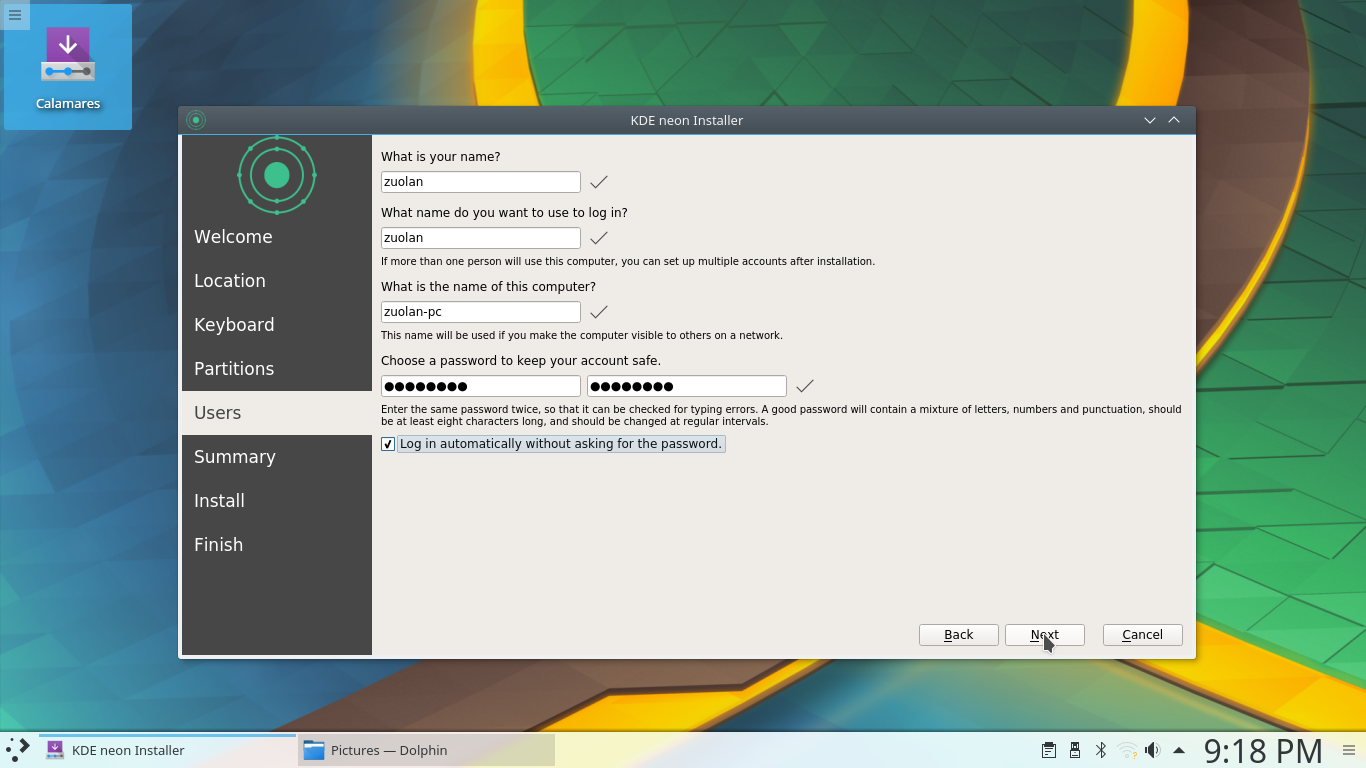Viewport: 1366px width, 768px height.
Task: Click the Back button
Action: tap(959, 635)
